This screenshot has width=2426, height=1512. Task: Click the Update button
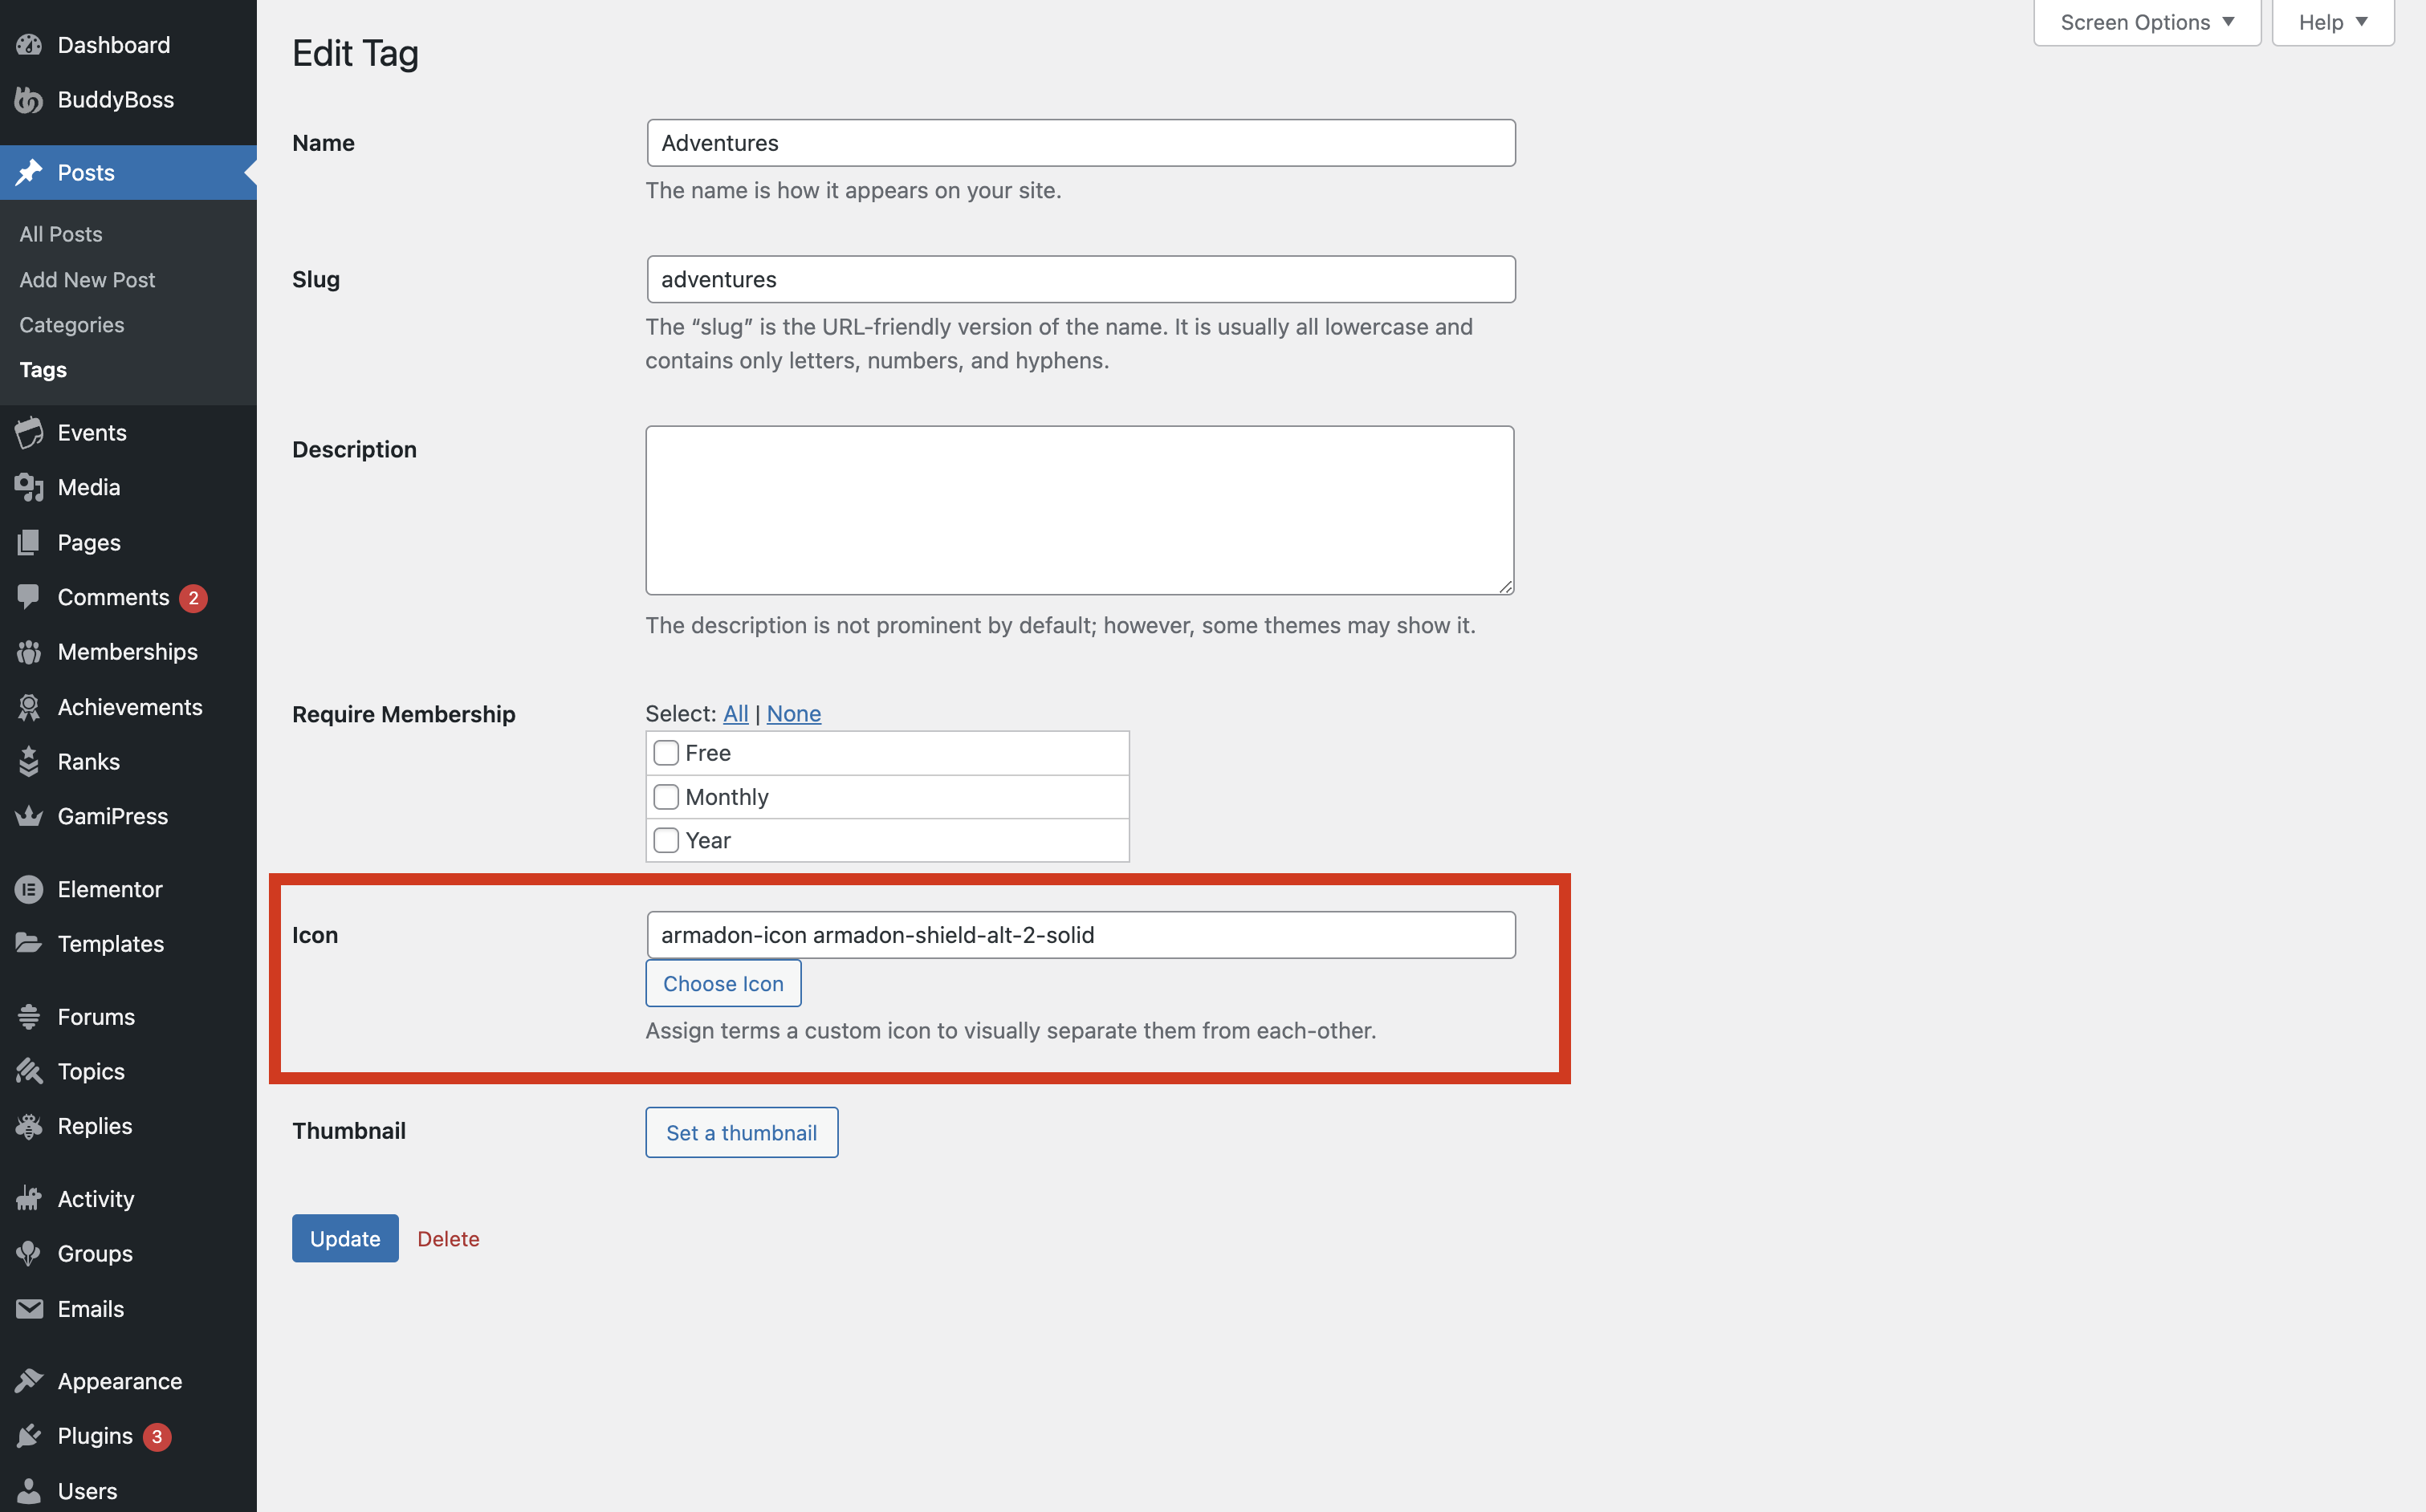[345, 1238]
